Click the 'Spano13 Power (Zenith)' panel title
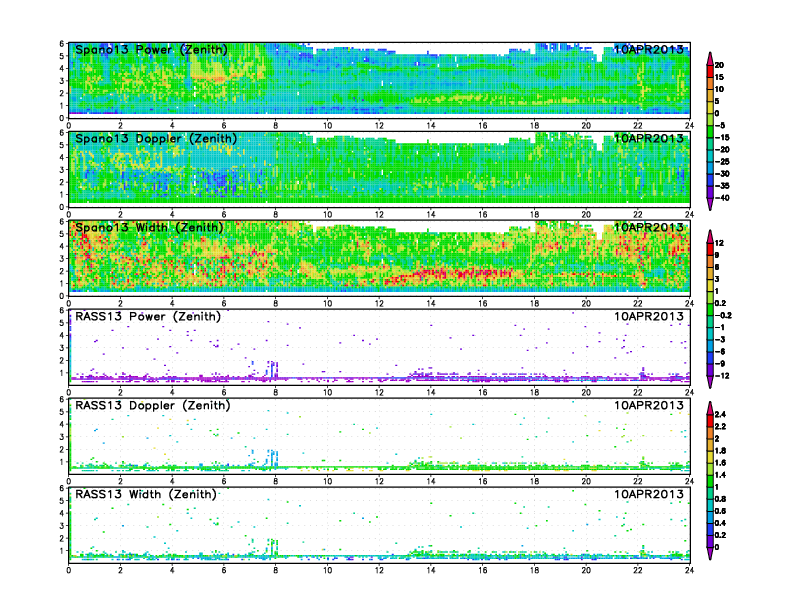This screenshot has width=792, height=612. point(151,50)
